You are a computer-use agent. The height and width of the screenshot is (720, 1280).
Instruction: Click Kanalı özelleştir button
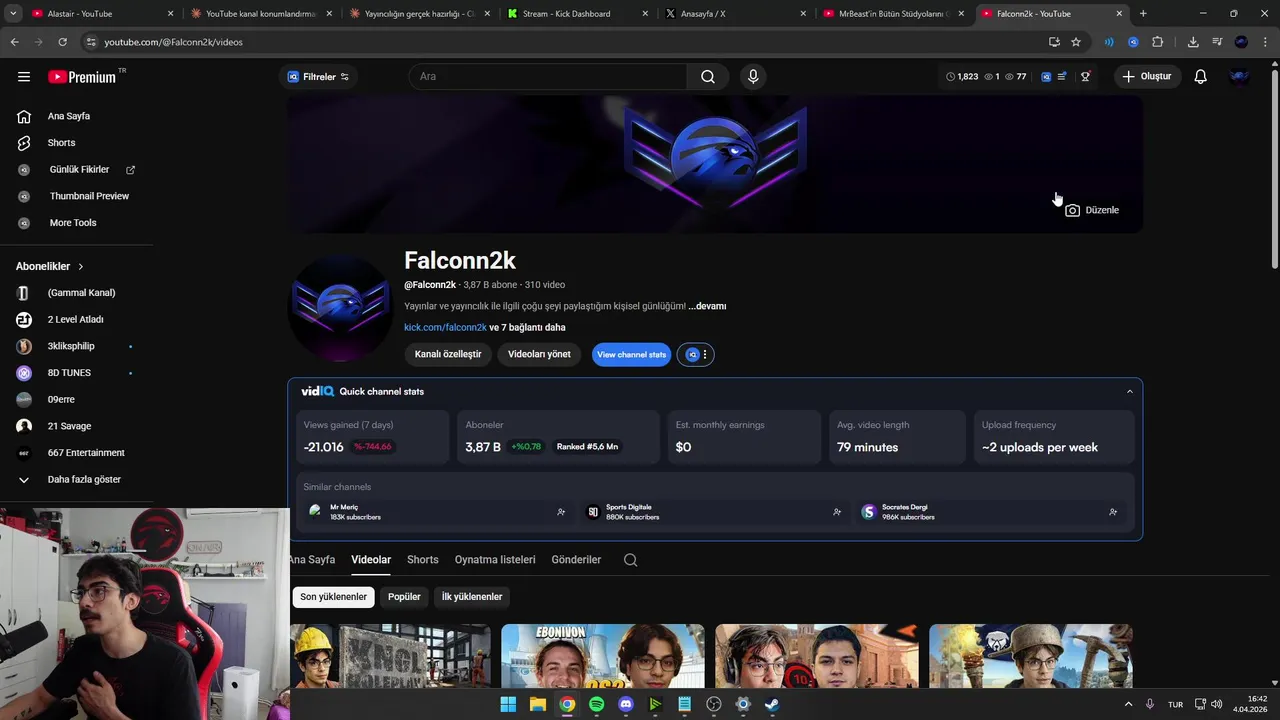point(448,354)
